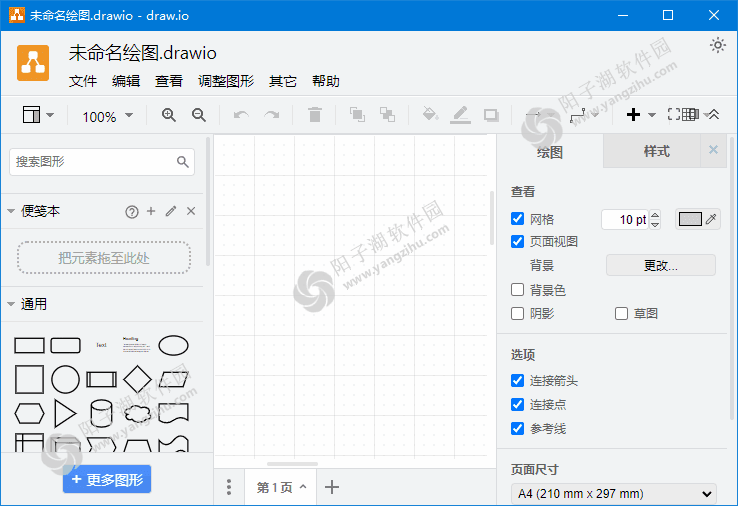Viewport: 738px width, 506px height.
Task: Open the 调整图形 menu
Action: [226, 81]
